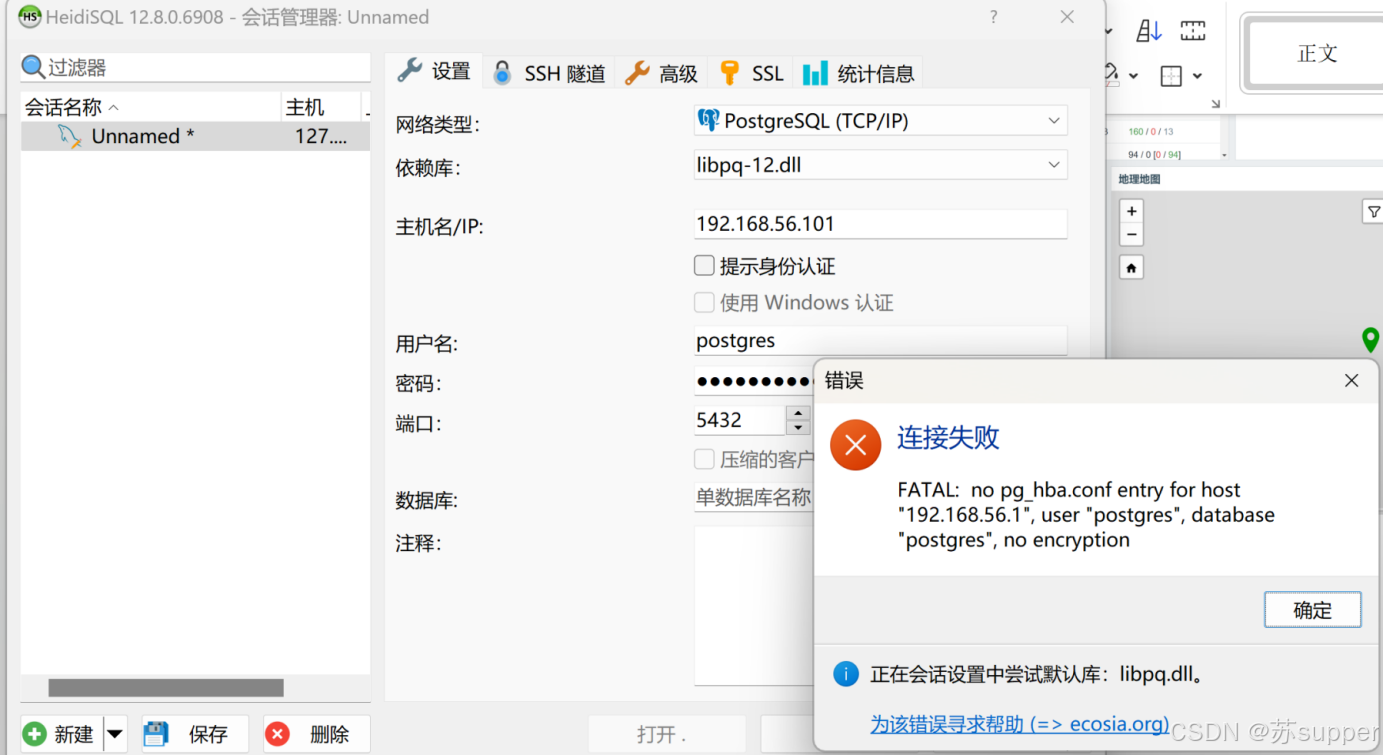Click the 连接失败 heading in error dialog
The height and width of the screenshot is (755, 1383).
[948, 437]
